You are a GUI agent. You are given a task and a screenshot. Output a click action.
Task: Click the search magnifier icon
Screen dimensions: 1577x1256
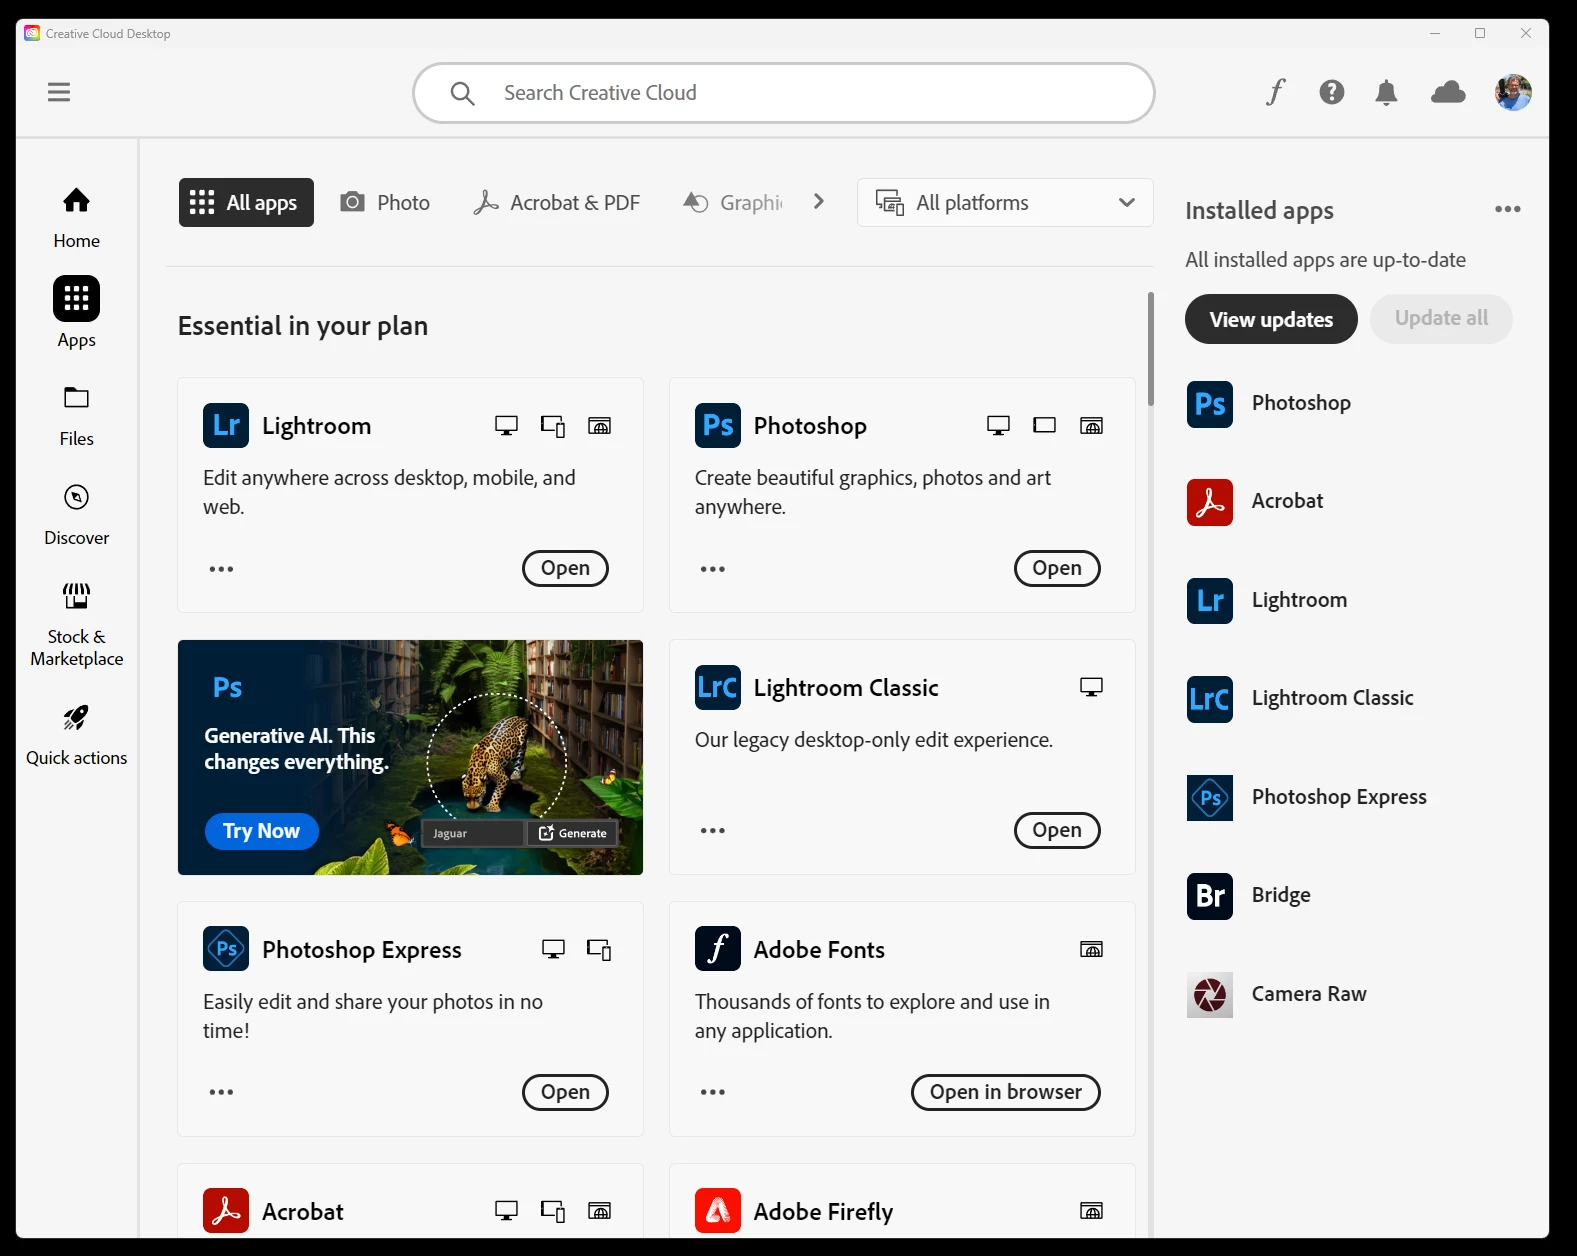[x=462, y=93]
